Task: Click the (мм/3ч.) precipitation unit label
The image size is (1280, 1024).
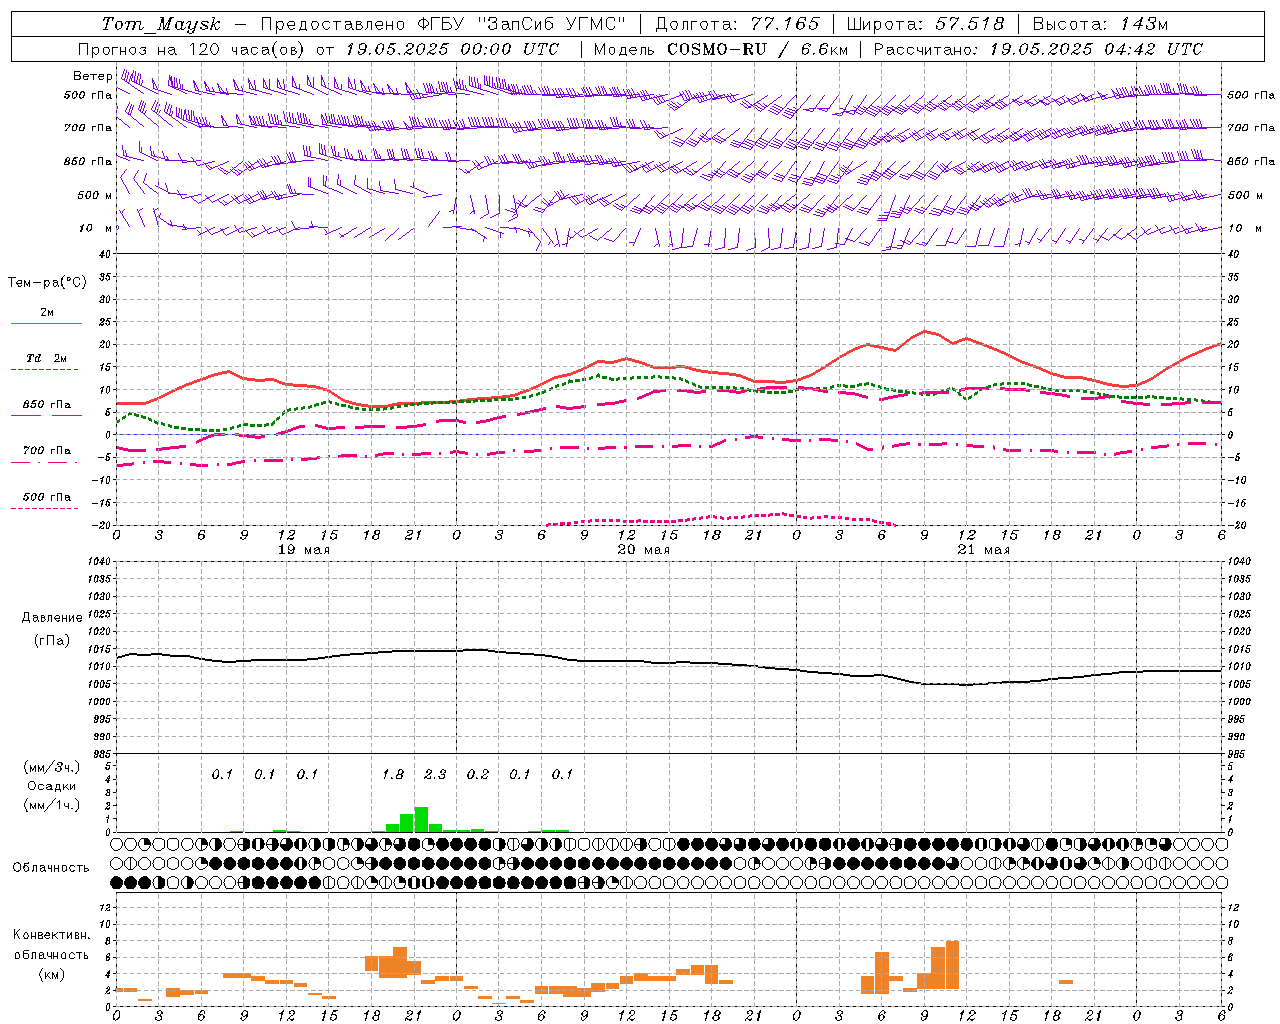Action: click(x=51, y=767)
